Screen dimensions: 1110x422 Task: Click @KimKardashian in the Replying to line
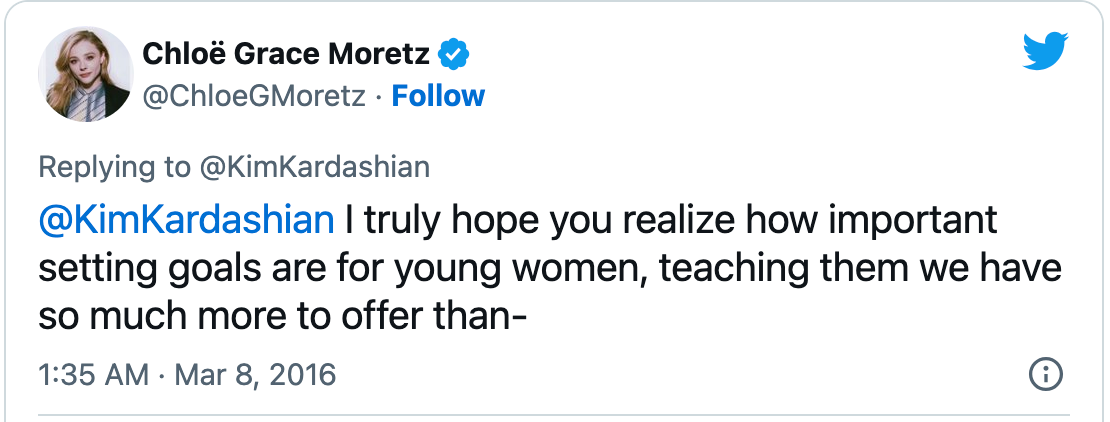[314, 166]
